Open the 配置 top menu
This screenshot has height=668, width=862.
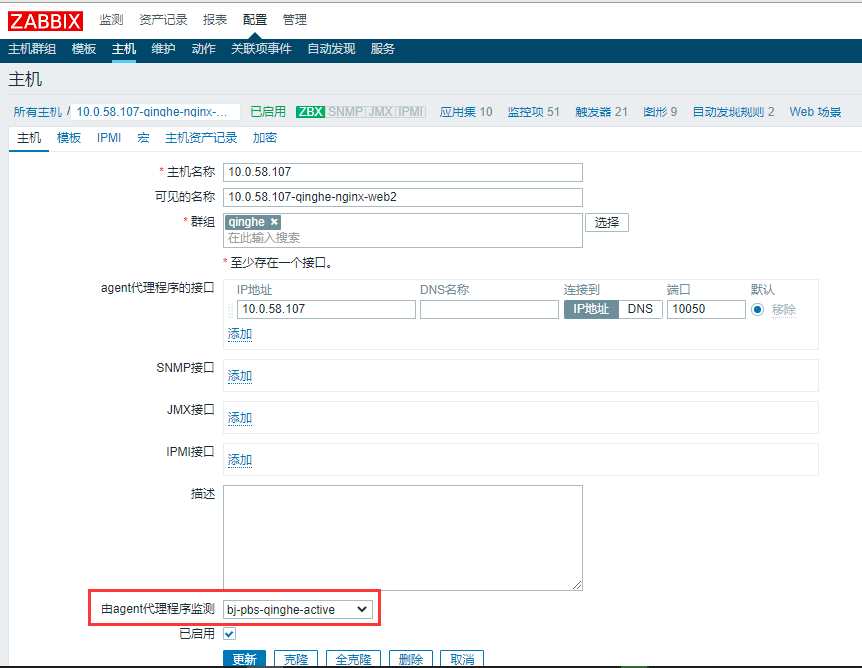point(255,20)
